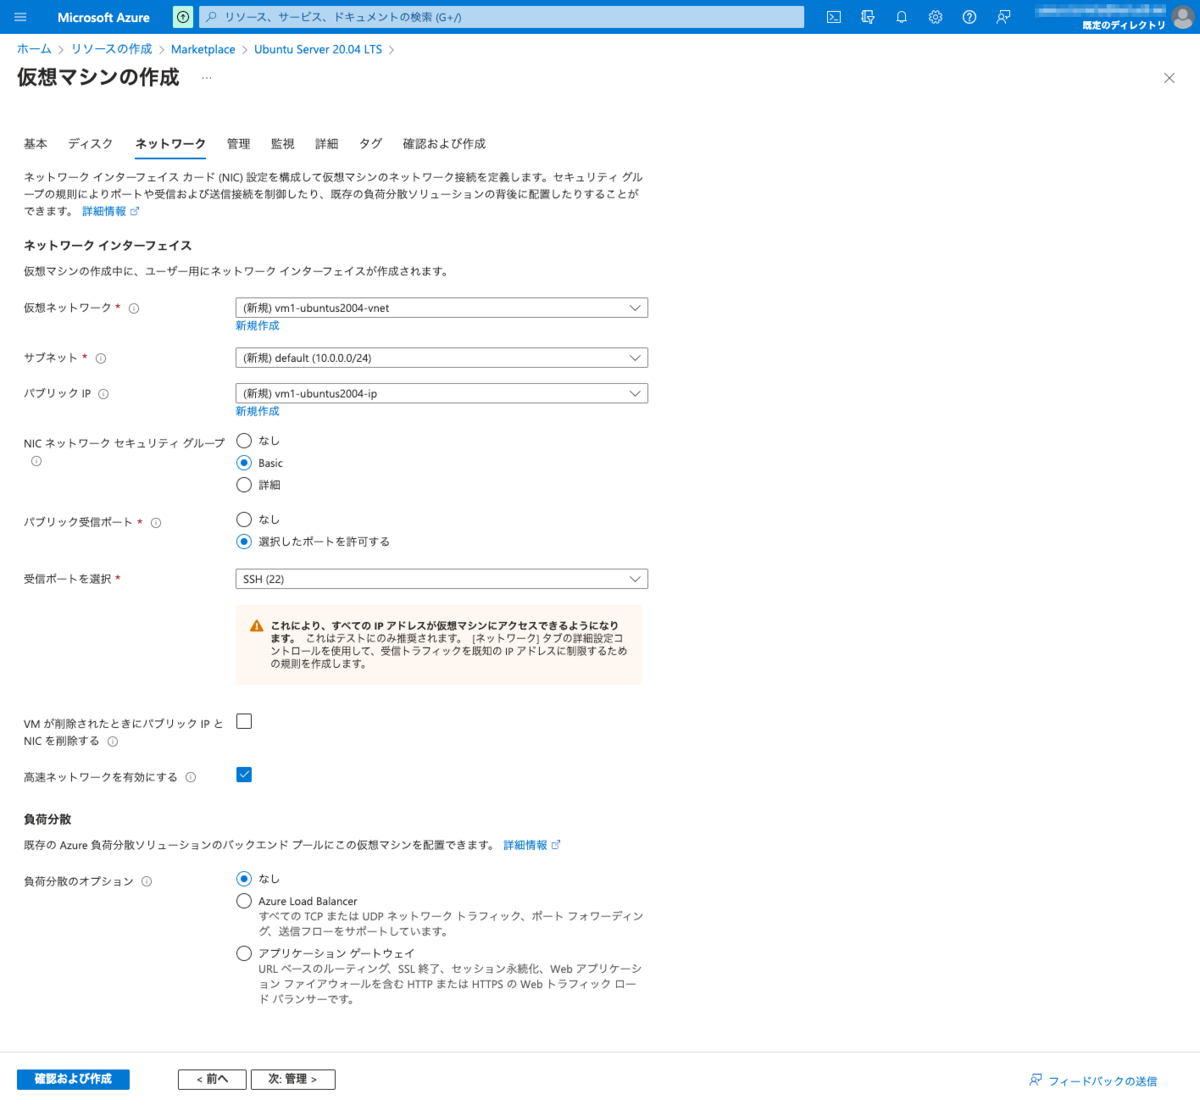The height and width of the screenshot is (1111, 1200).
Task: Go to ホーム breadcrumb
Action: (x=34, y=49)
